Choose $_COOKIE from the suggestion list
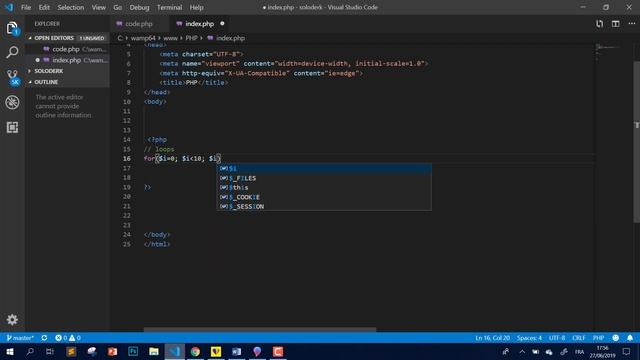Viewport: 640px width, 360px height. click(324, 197)
